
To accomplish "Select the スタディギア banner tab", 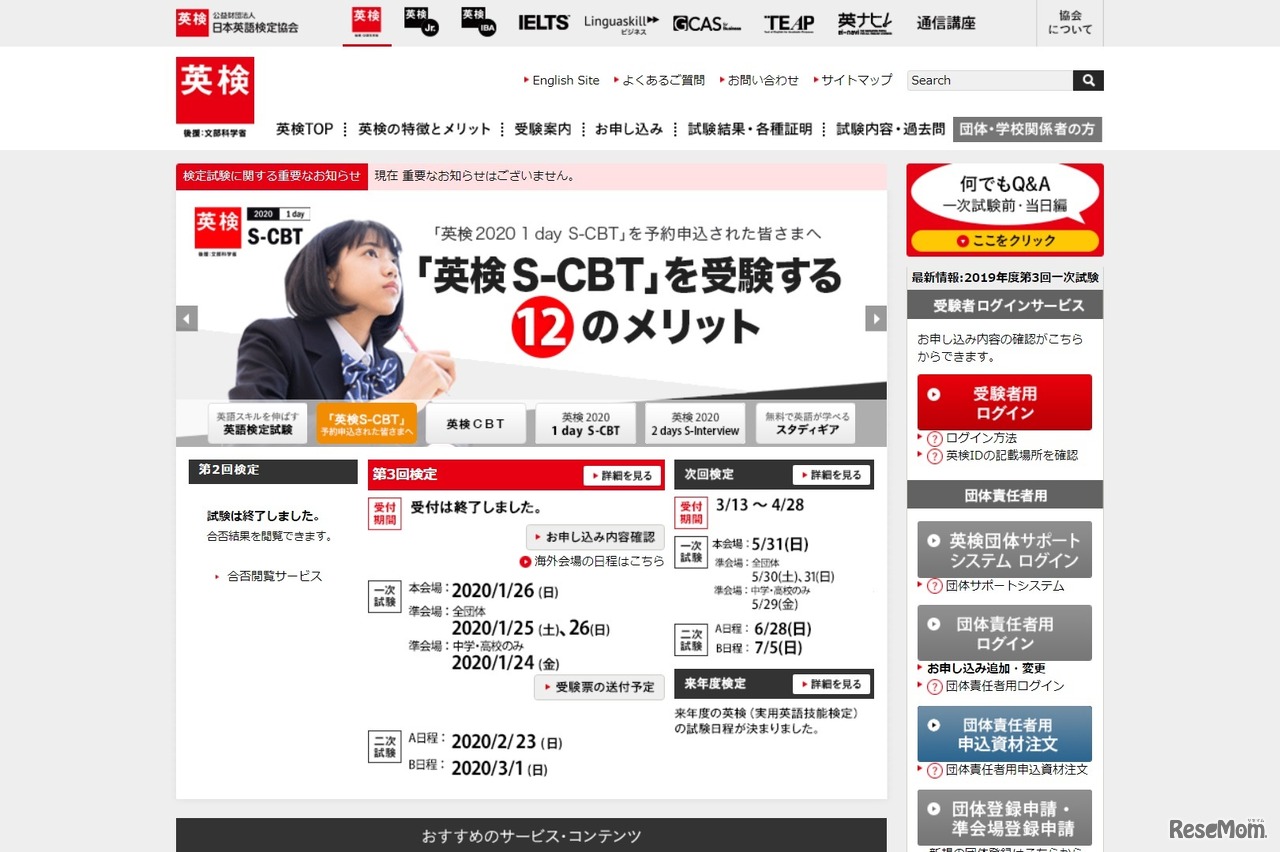I will pyautogui.click(x=805, y=423).
